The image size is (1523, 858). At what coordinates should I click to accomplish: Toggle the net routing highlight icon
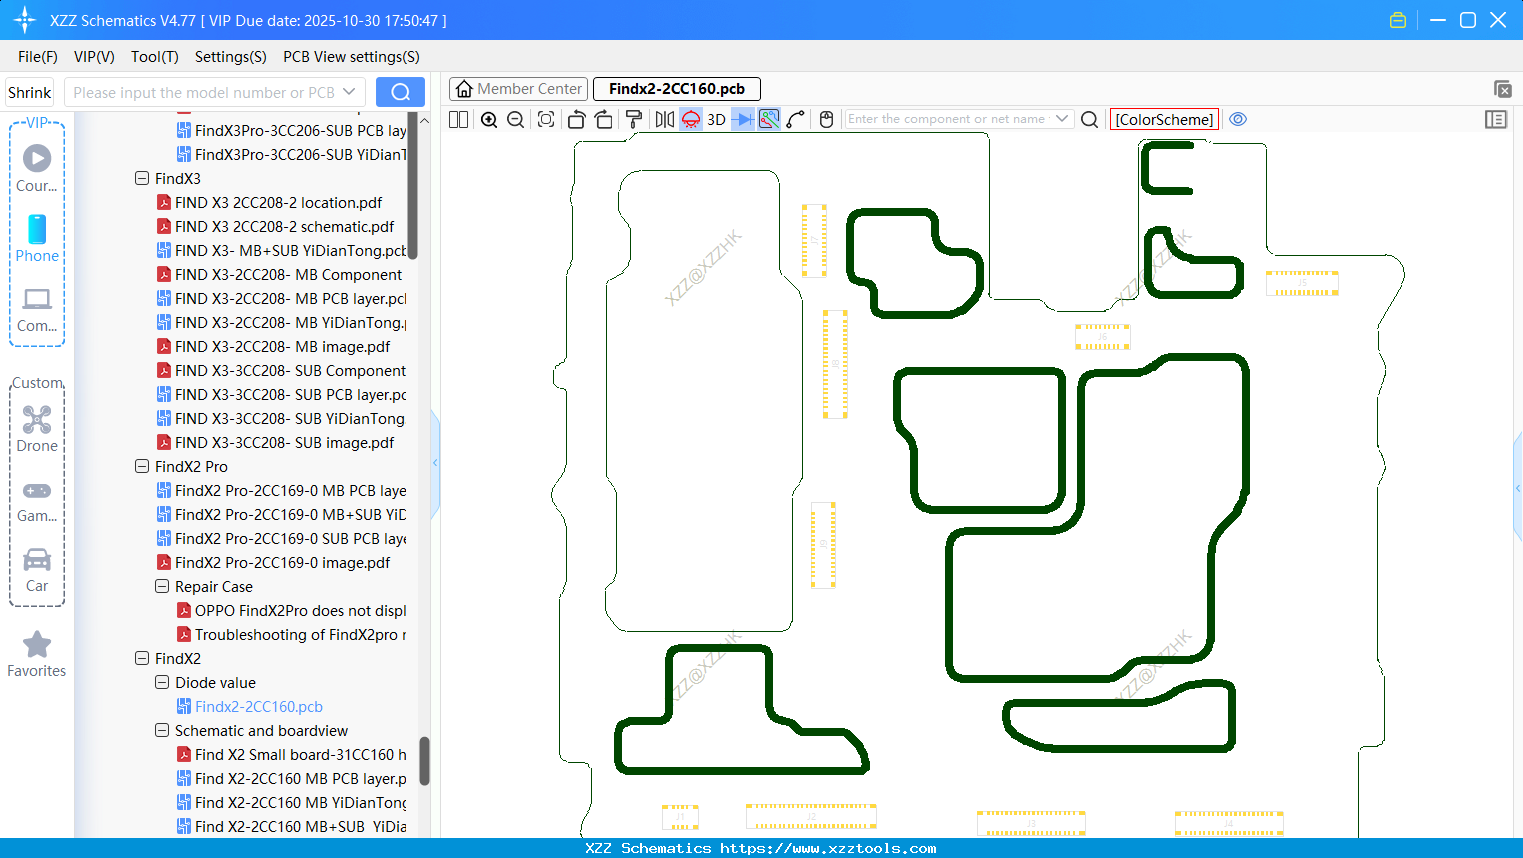tap(769, 119)
